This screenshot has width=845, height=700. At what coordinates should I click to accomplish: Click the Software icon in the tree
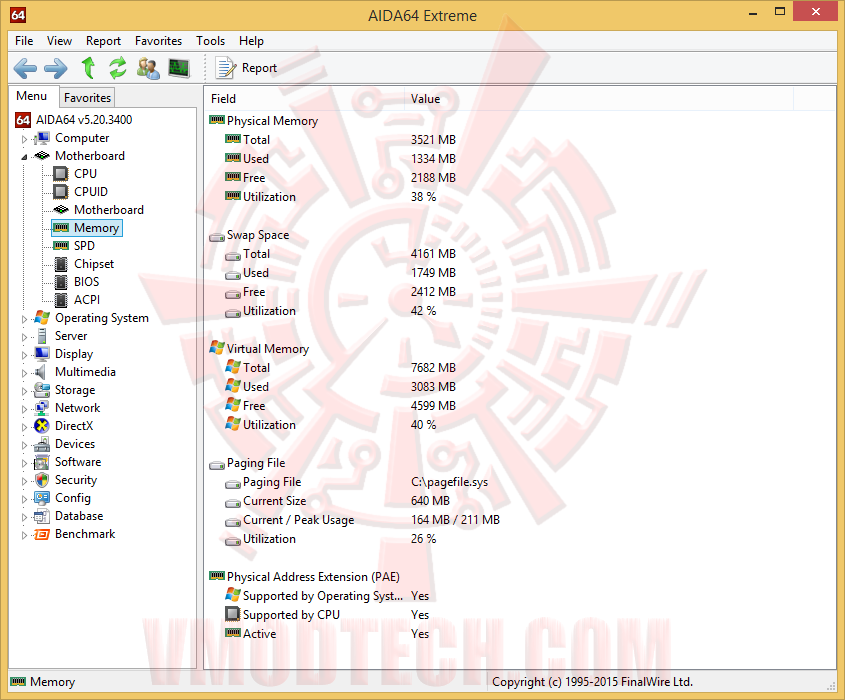pos(42,462)
